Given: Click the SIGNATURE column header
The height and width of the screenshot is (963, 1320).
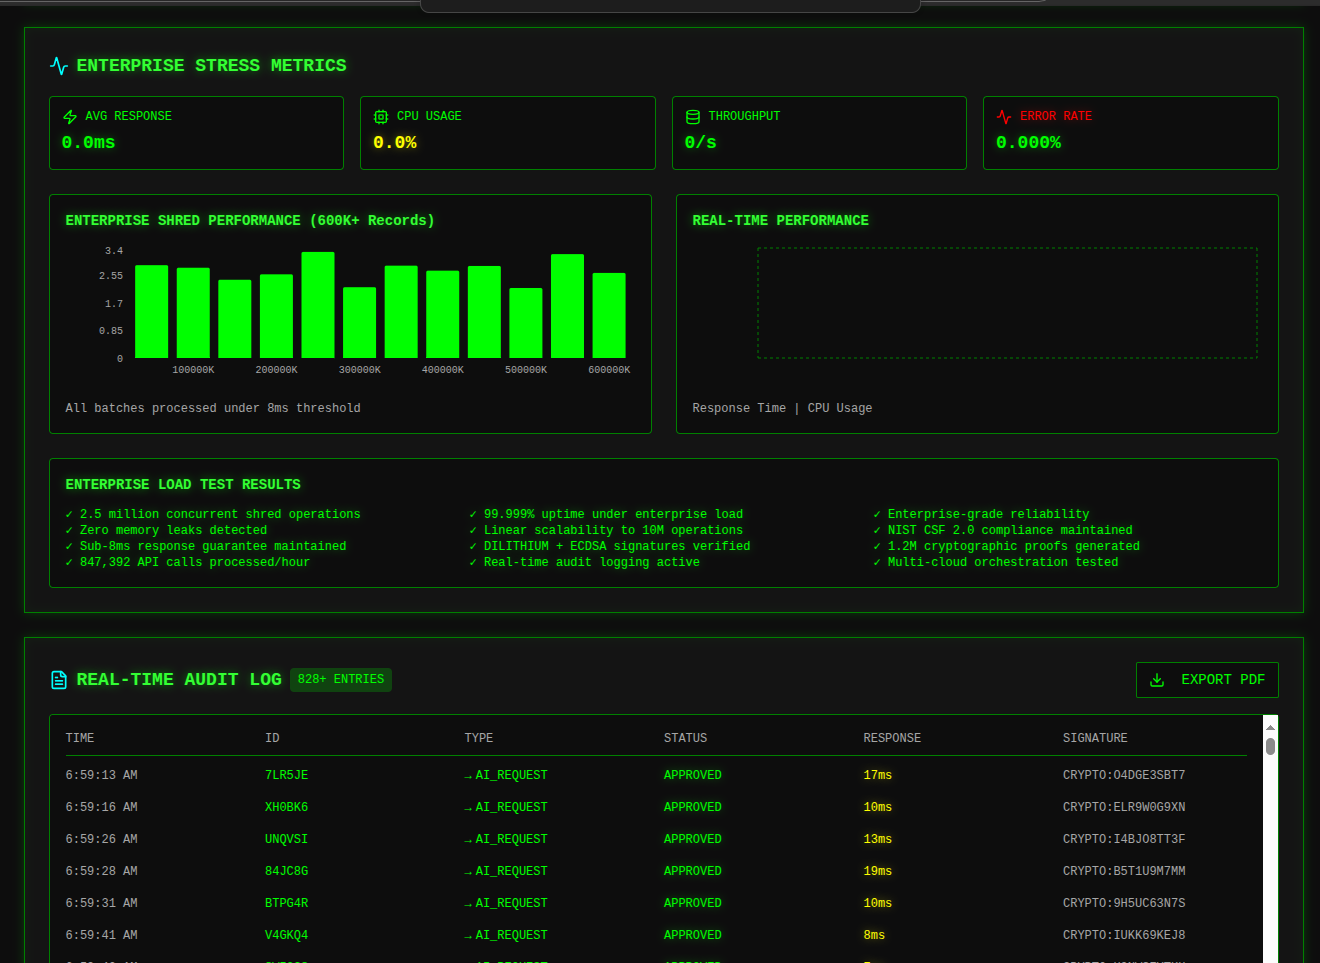Looking at the screenshot, I should 1095,738.
